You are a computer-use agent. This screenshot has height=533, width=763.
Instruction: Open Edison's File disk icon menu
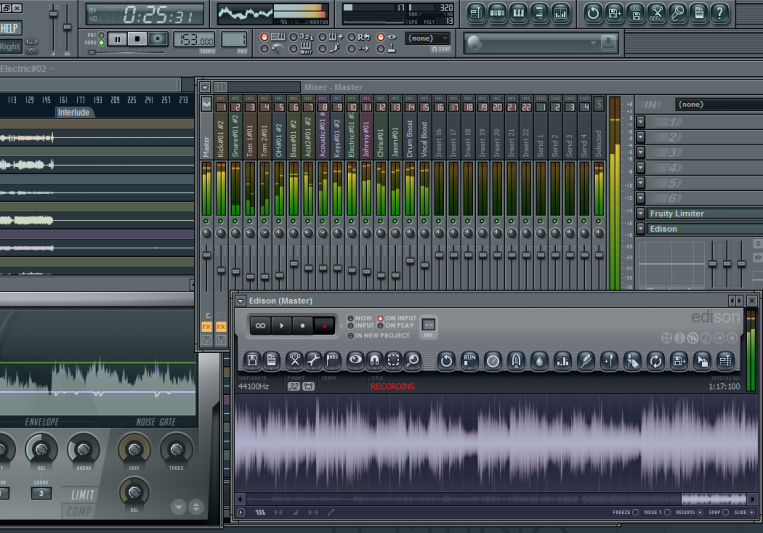coord(252,361)
